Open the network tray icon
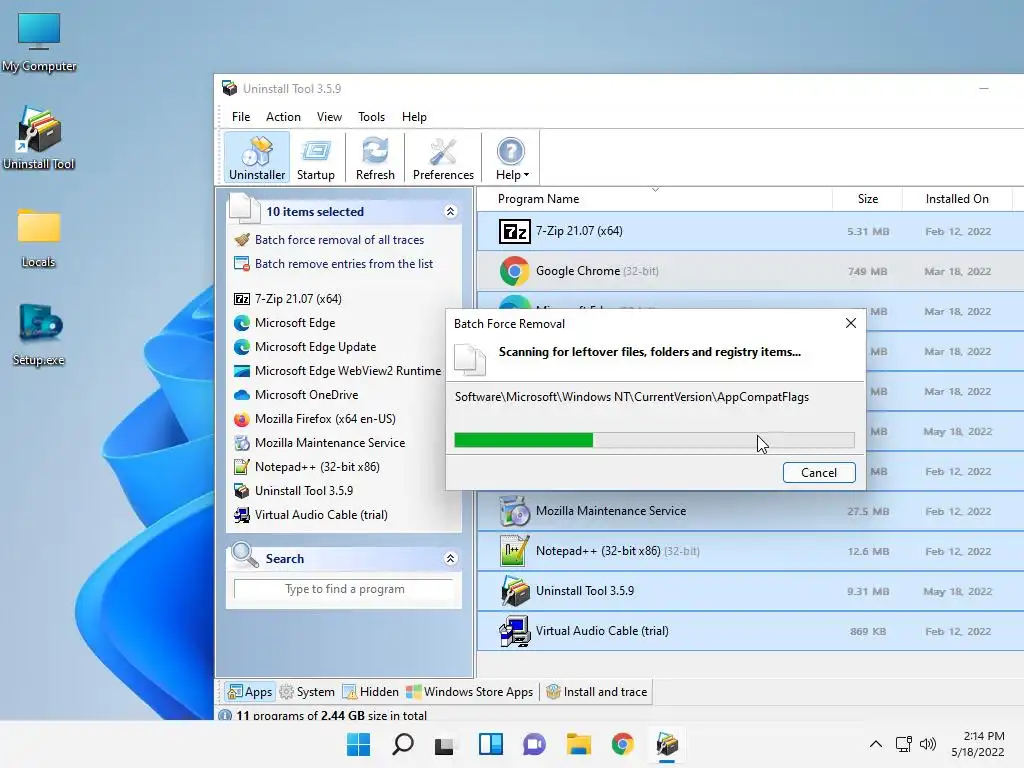The height and width of the screenshot is (768, 1024). pyautogui.click(x=904, y=744)
